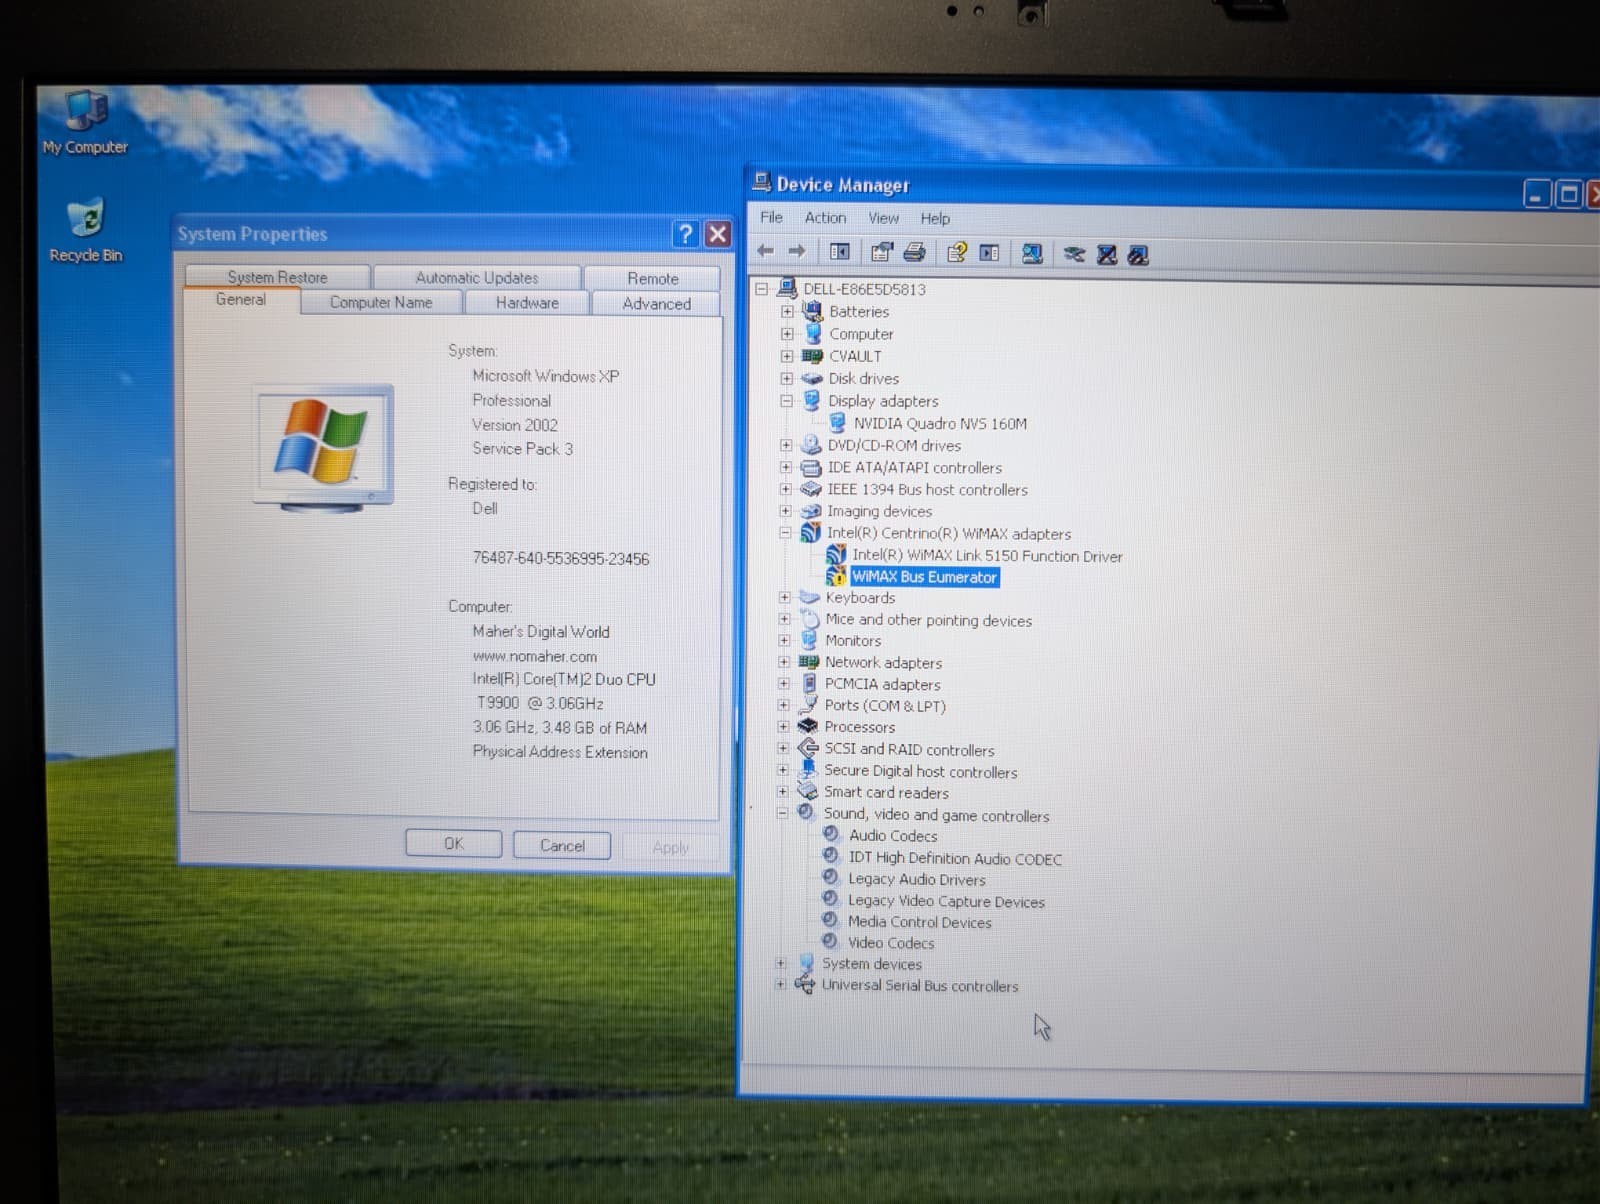Click the Disable device toolbar icon
Viewport: 1600px width, 1204px height.
pos(1137,256)
